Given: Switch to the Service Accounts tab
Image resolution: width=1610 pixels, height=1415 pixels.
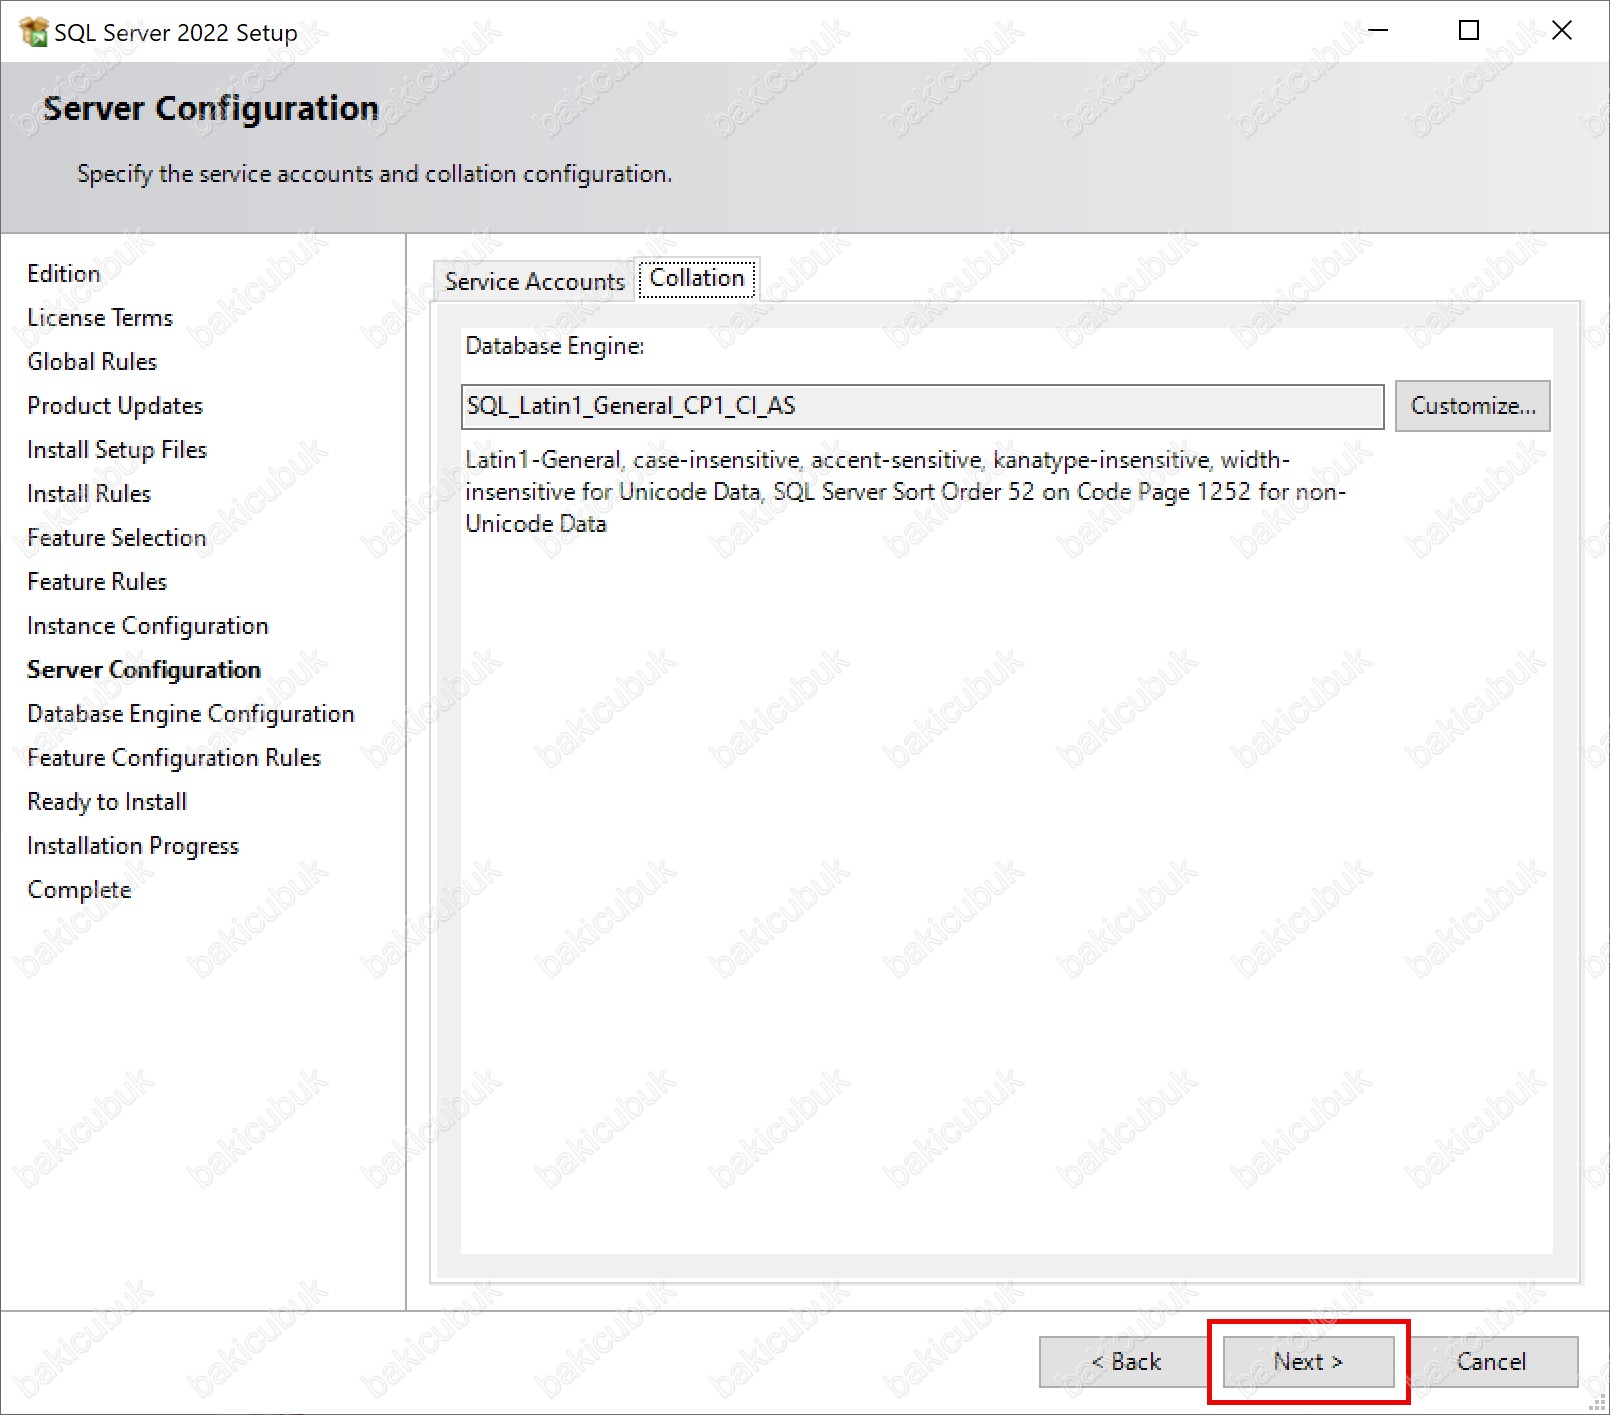Looking at the screenshot, I should click(534, 282).
